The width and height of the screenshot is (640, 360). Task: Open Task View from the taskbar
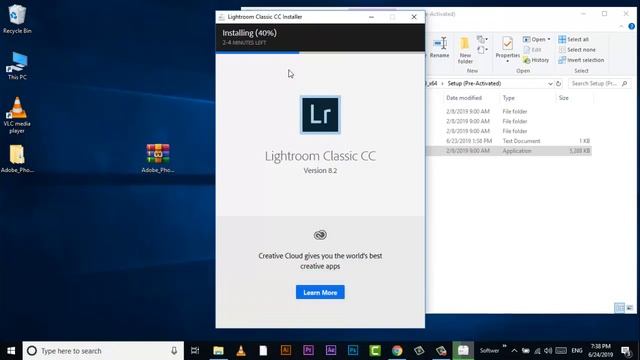click(195, 351)
